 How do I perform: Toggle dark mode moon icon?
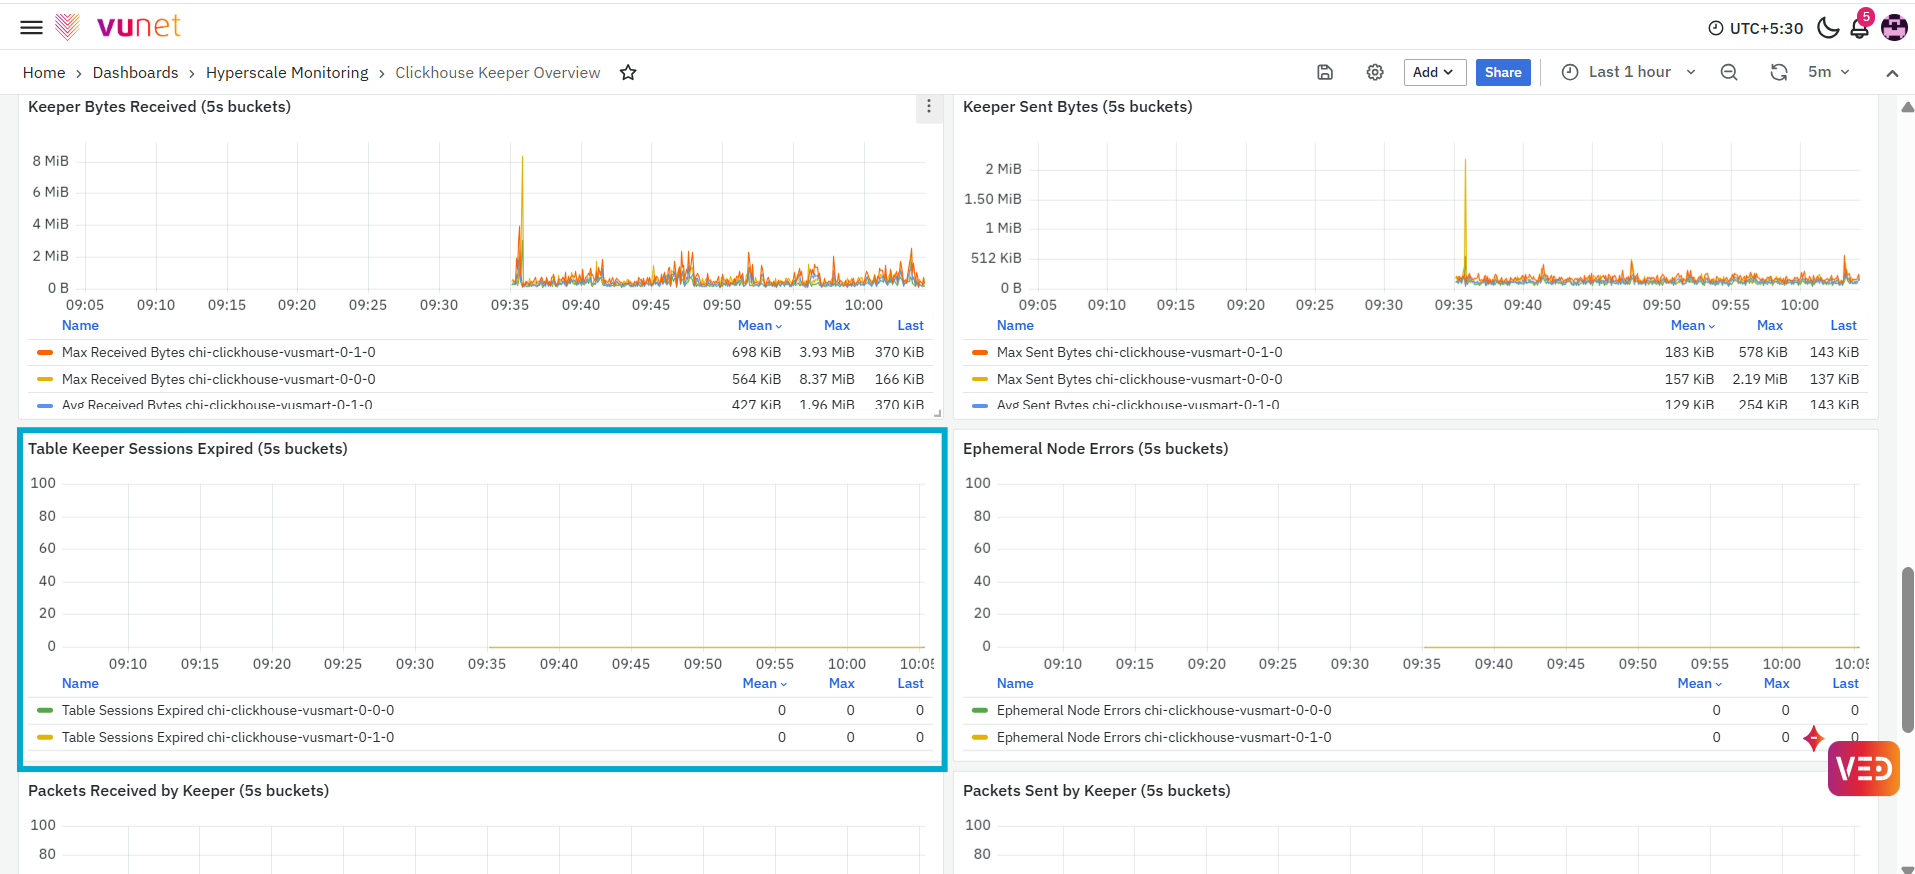click(x=1828, y=28)
